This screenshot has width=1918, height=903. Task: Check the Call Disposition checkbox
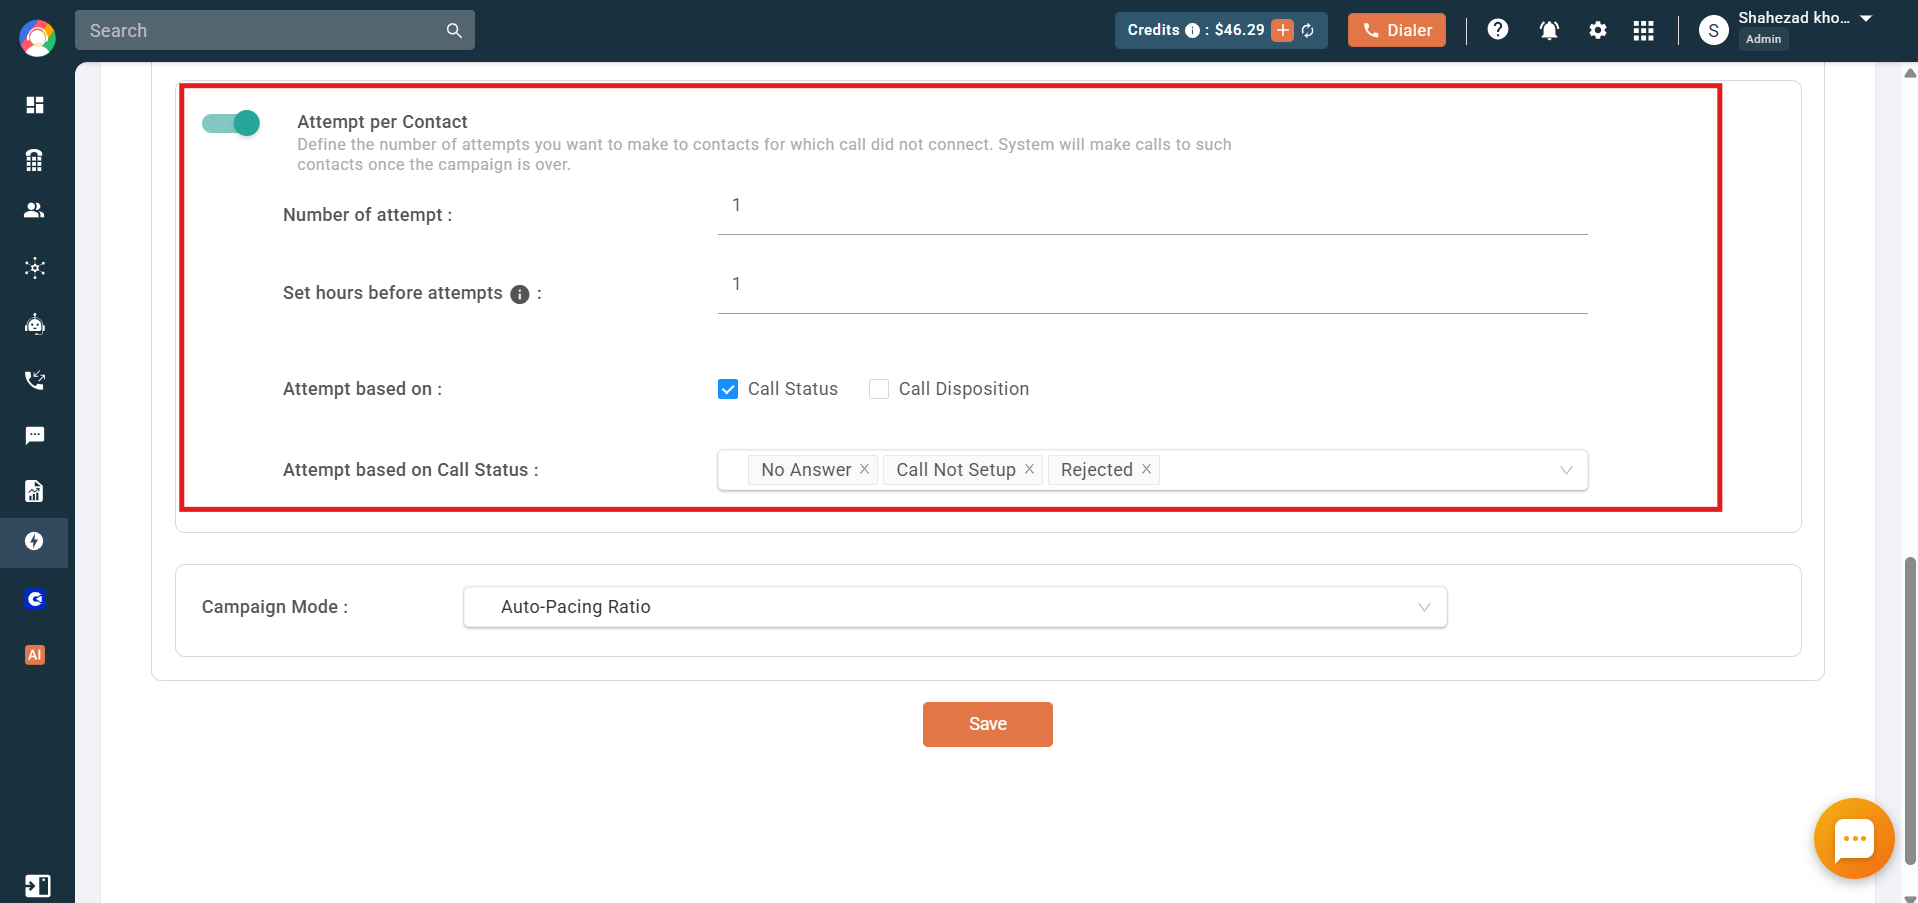click(x=879, y=389)
